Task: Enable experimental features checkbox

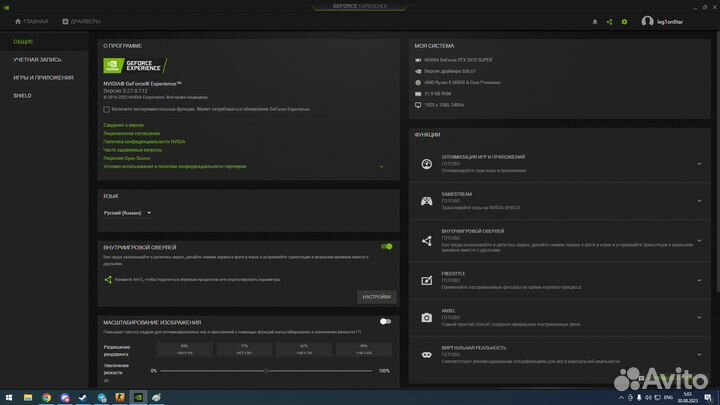Action: tap(107, 109)
